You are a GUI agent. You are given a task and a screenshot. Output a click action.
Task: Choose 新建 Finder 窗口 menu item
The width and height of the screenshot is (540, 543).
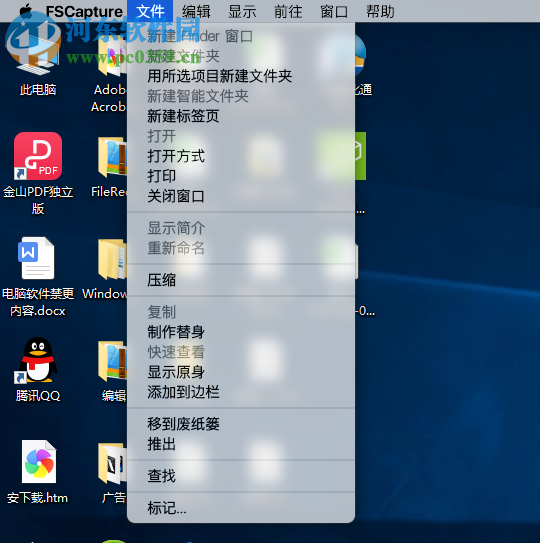241,36
